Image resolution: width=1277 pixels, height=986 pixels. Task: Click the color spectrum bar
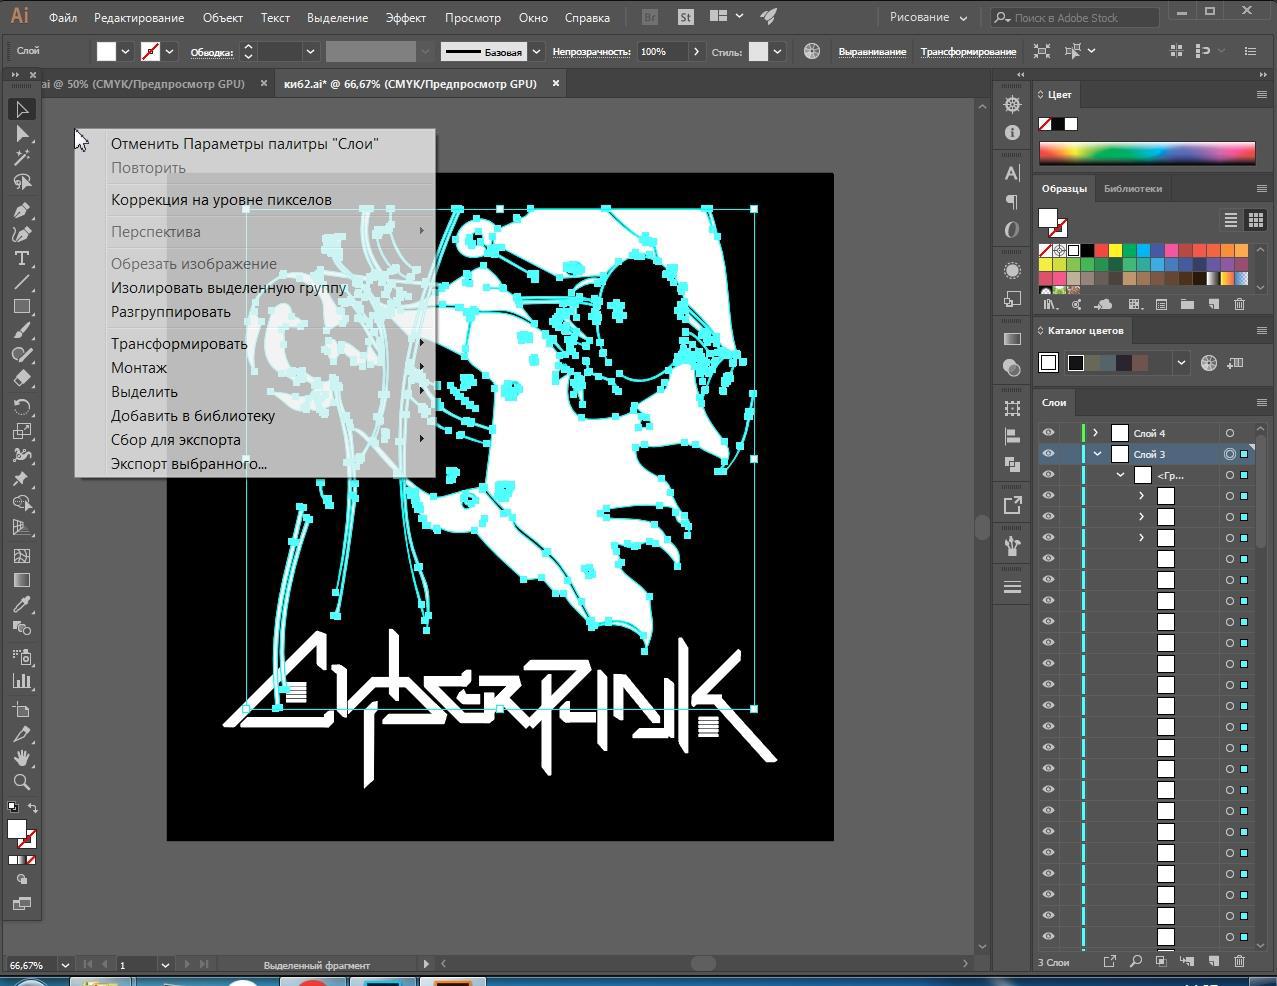point(1147,152)
